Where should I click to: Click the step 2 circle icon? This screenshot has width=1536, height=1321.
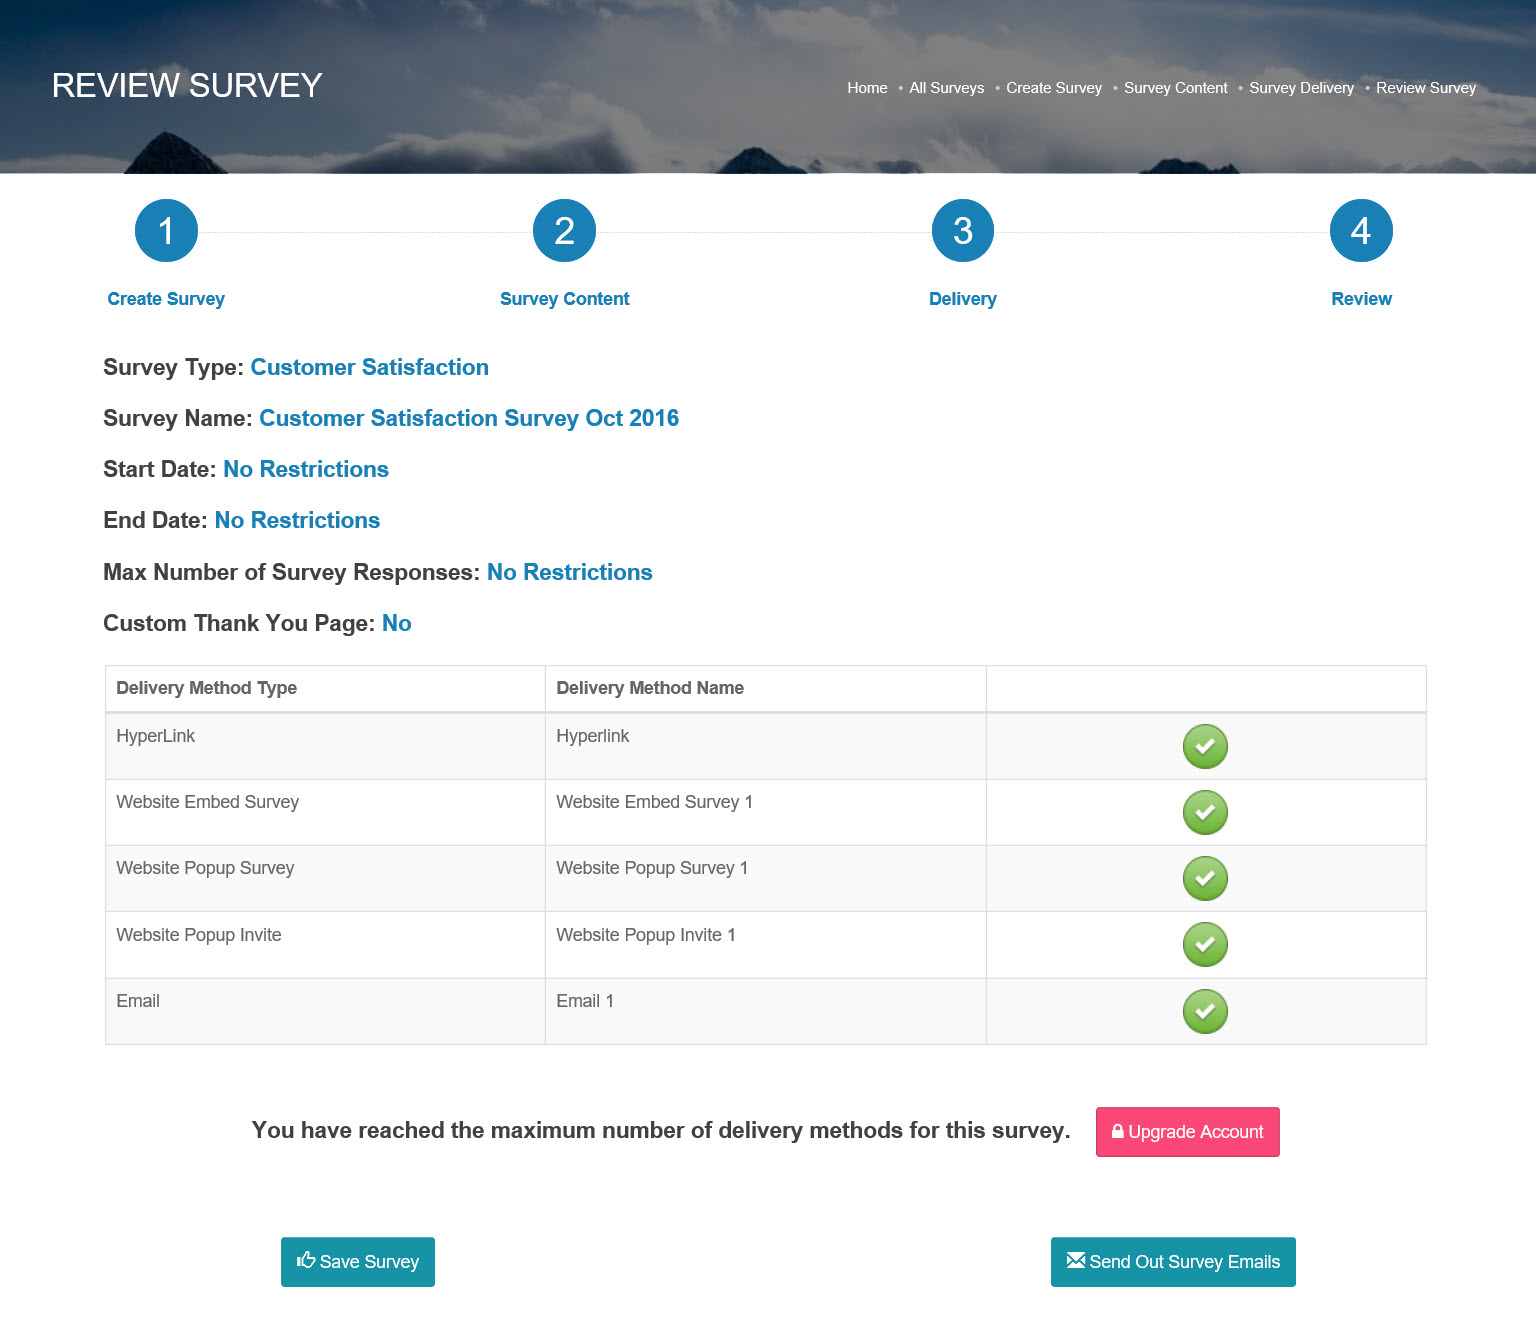pyautogui.click(x=564, y=231)
